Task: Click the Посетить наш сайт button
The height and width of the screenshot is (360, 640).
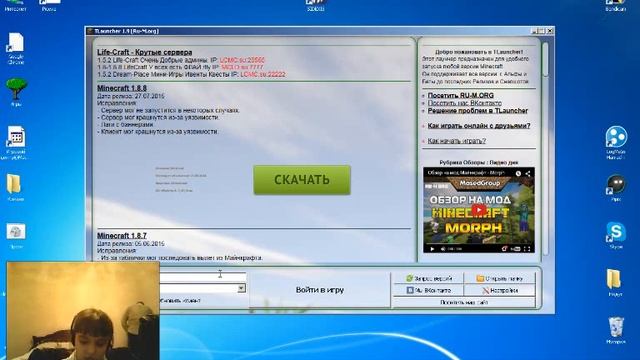Action: coord(464,302)
